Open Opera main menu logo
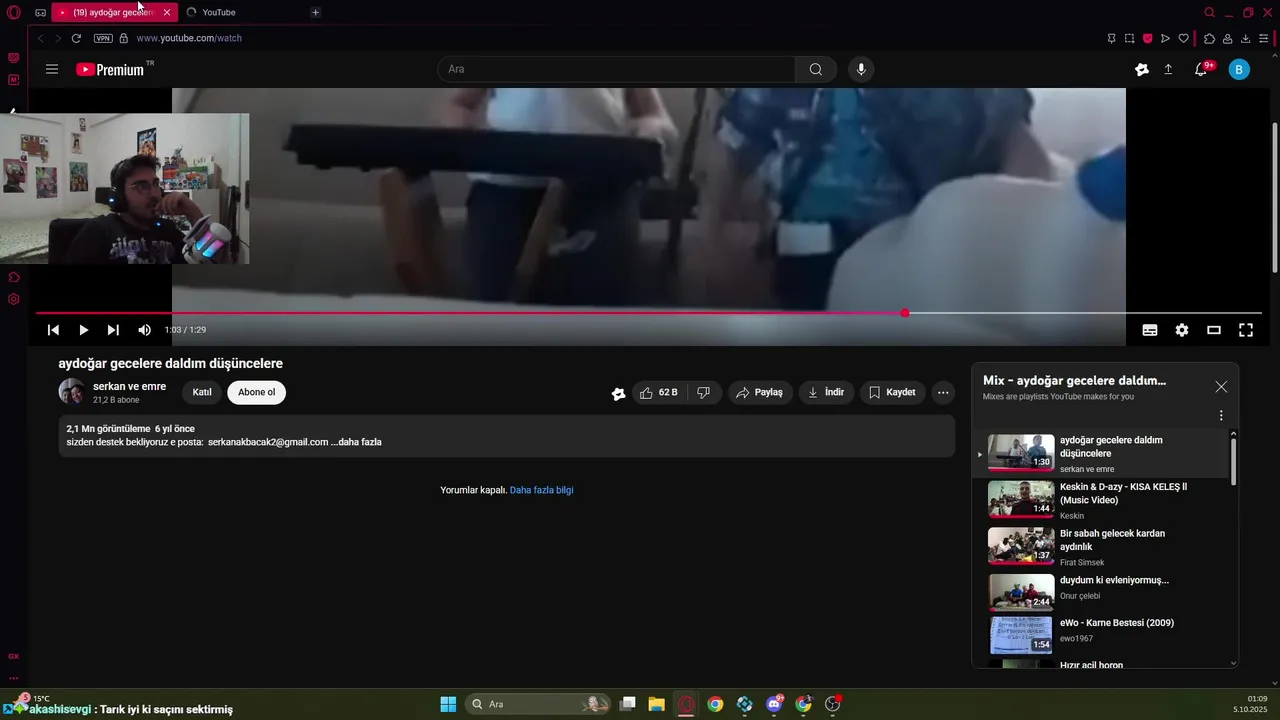 pyautogui.click(x=14, y=12)
